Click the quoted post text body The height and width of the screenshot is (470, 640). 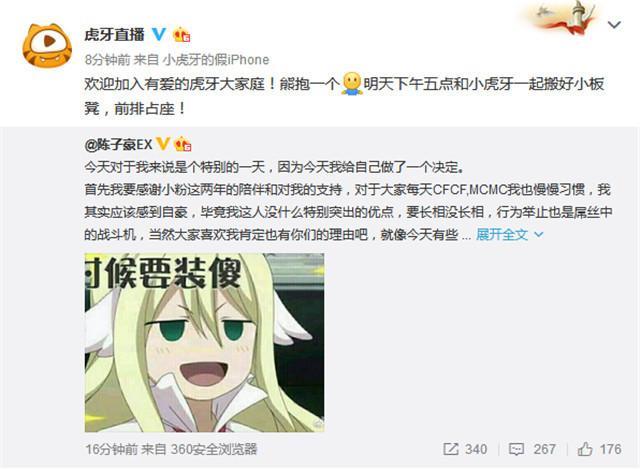[x=348, y=201]
